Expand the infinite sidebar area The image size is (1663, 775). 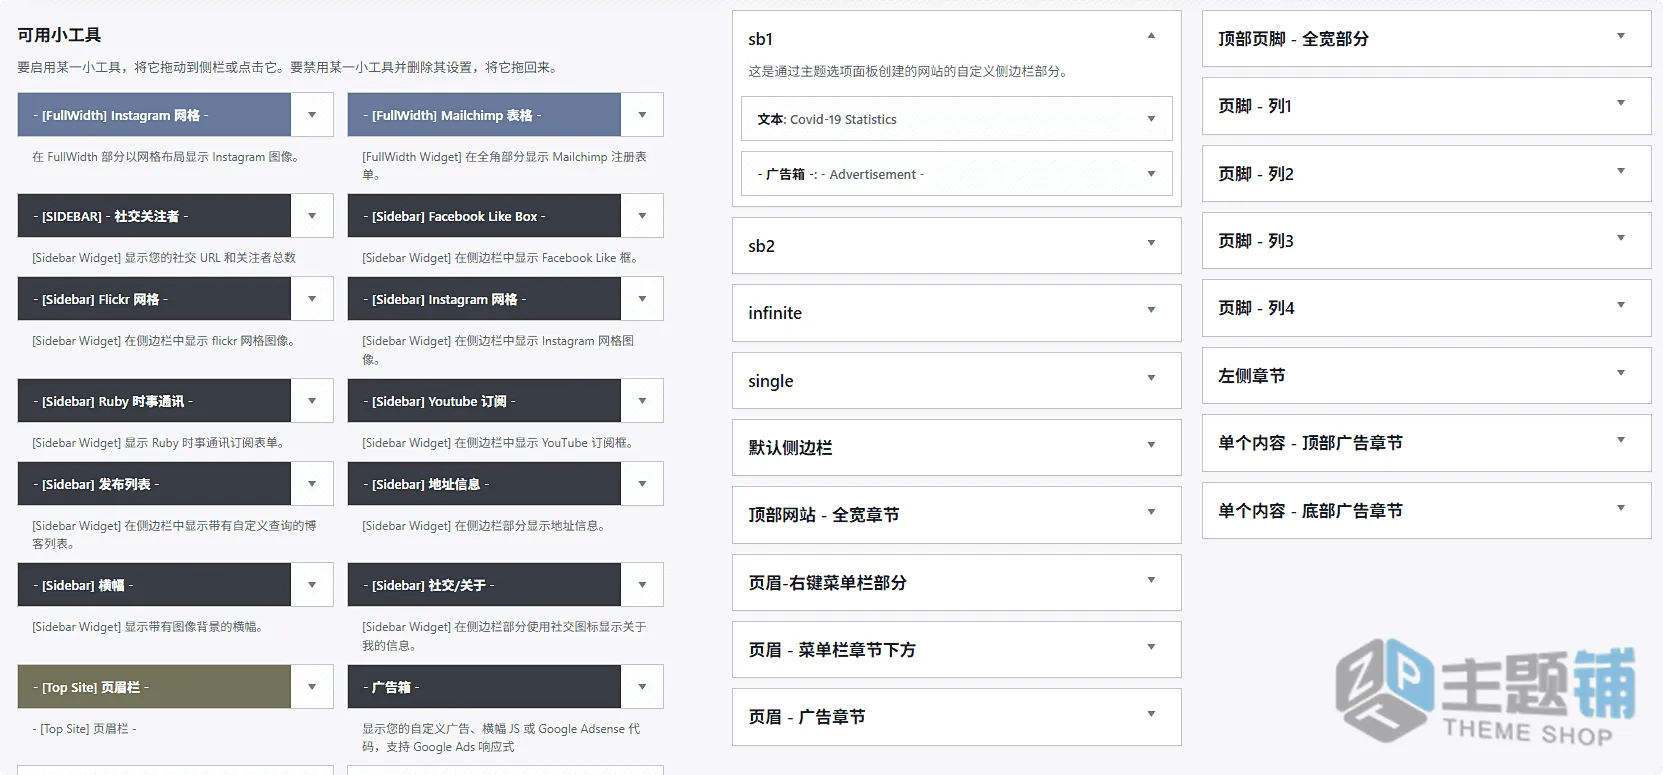[956, 312]
